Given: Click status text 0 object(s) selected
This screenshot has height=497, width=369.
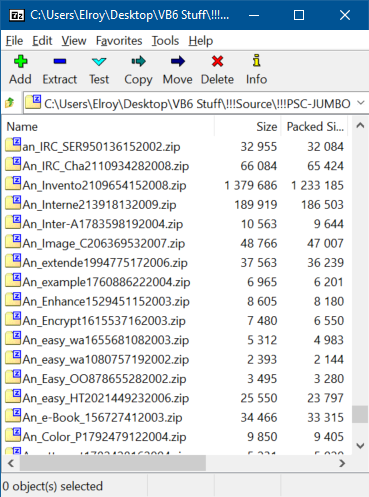Looking at the screenshot, I should [x=53, y=486].
